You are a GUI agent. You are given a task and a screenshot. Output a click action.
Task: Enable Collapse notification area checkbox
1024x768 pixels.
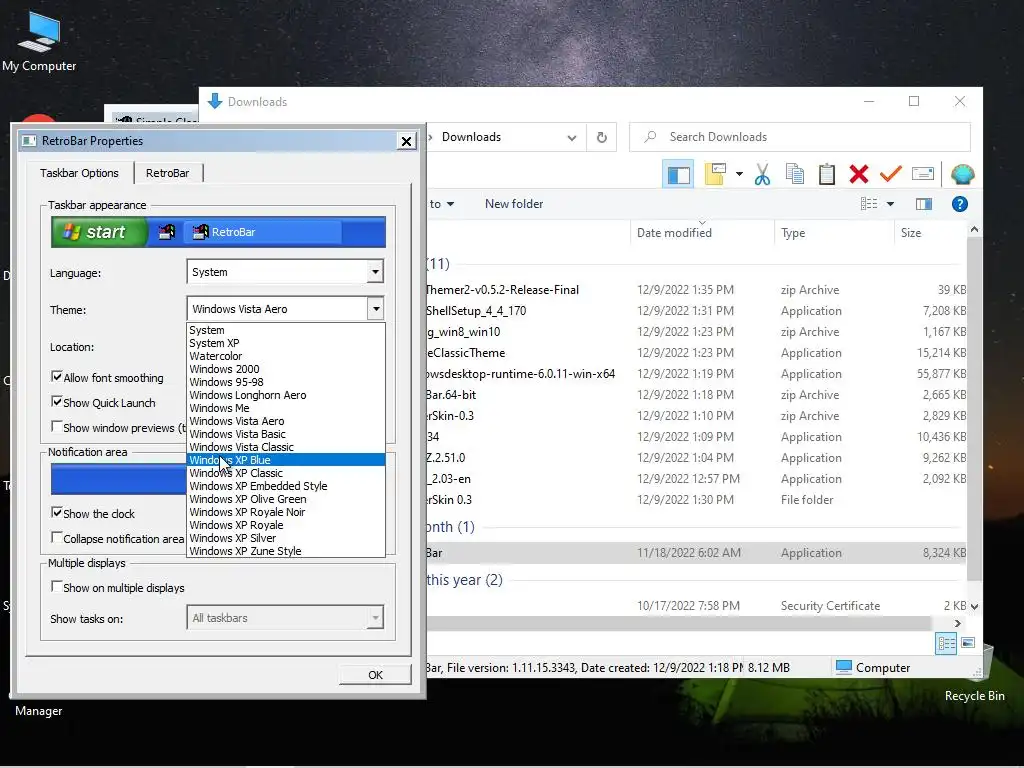tap(57, 537)
